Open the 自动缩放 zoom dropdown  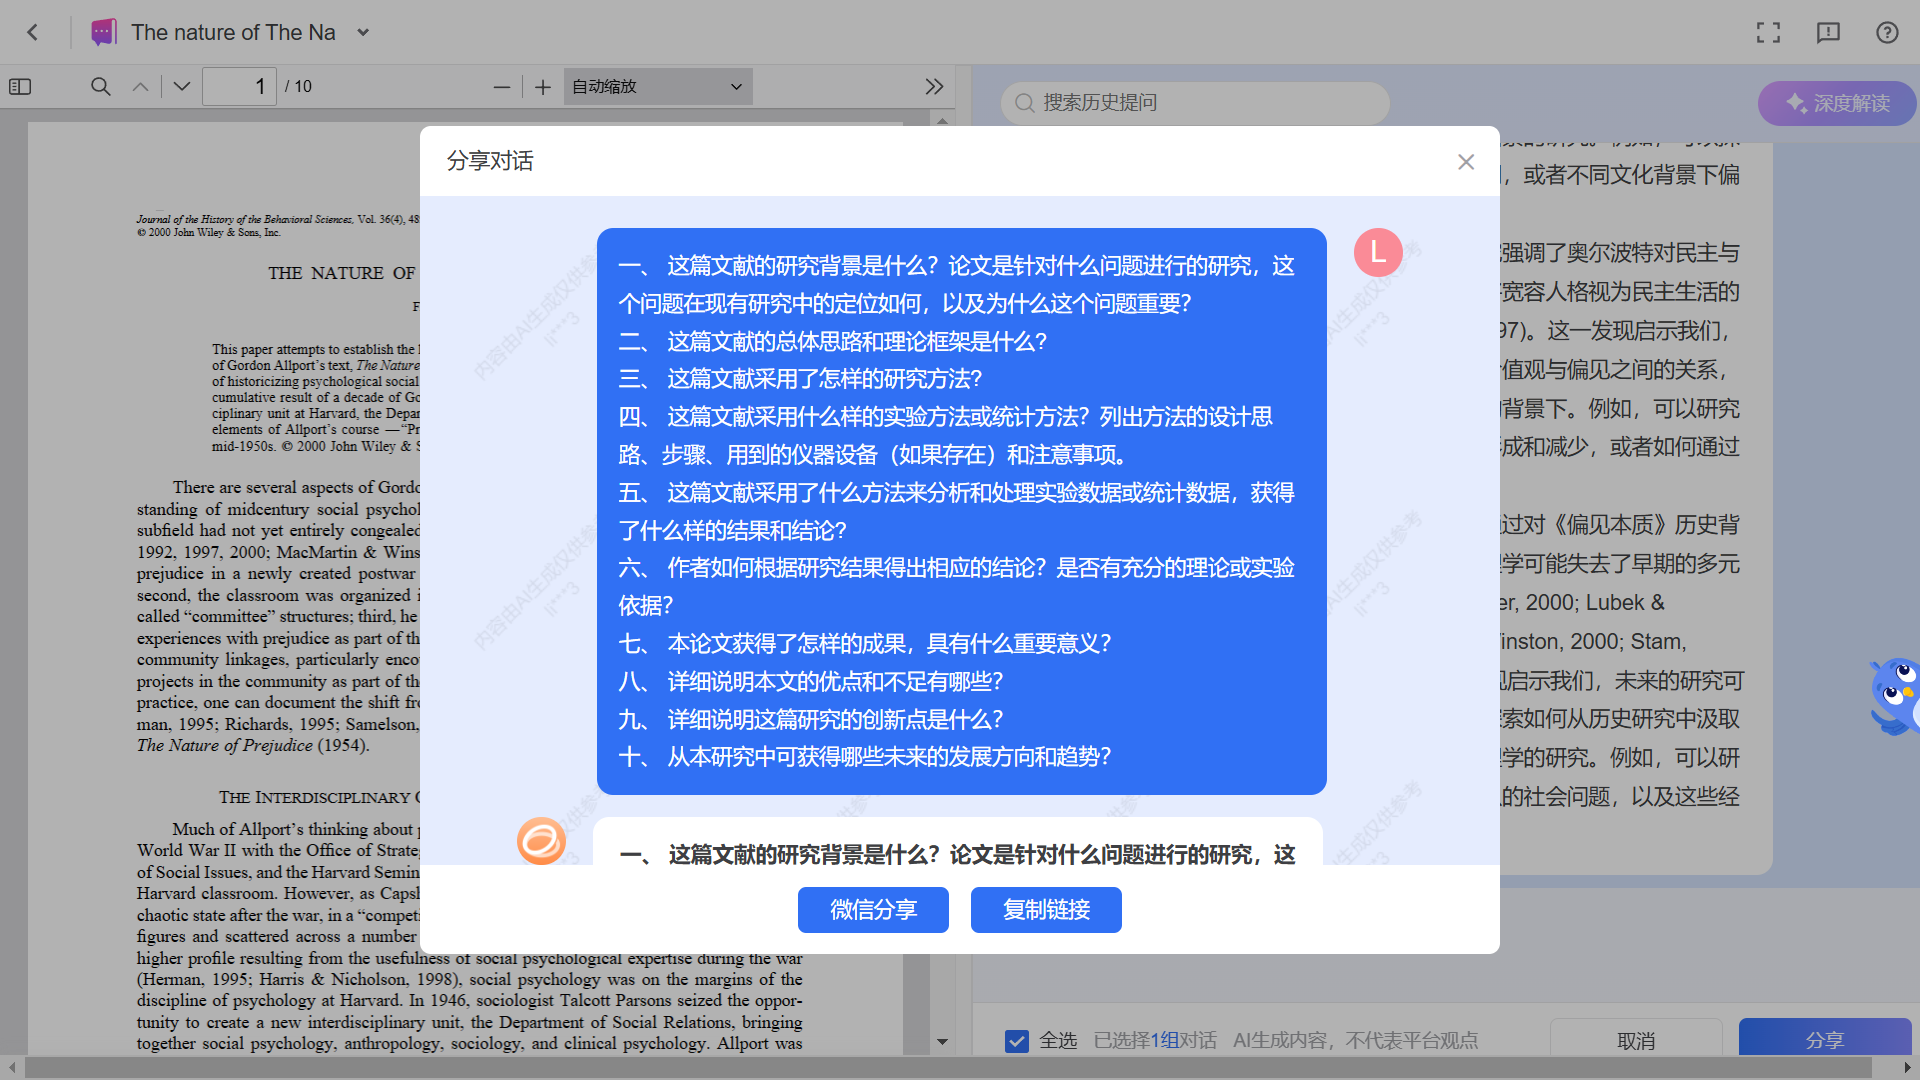click(657, 86)
